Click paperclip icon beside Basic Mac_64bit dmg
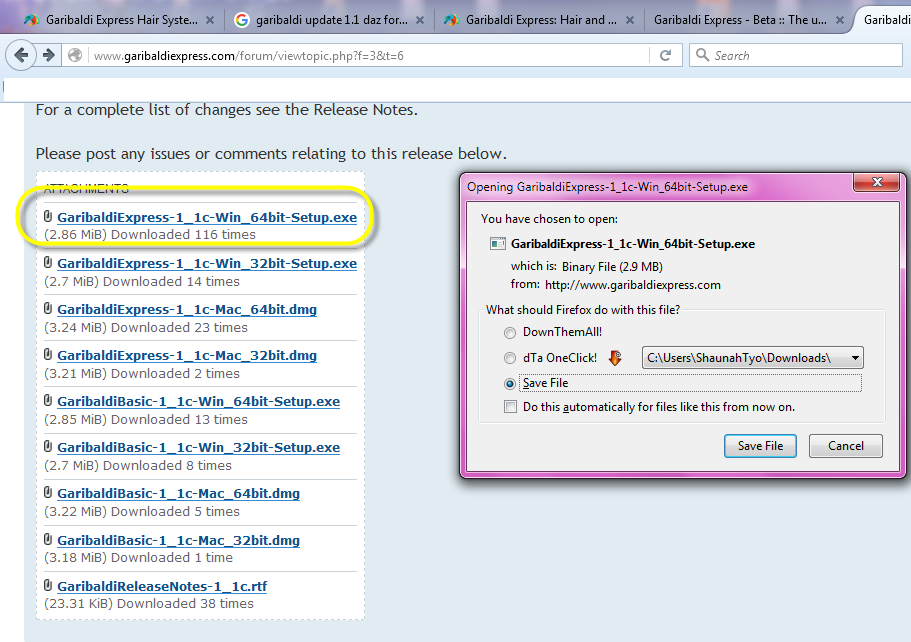This screenshot has width=911, height=642. pyautogui.click(x=48, y=492)
